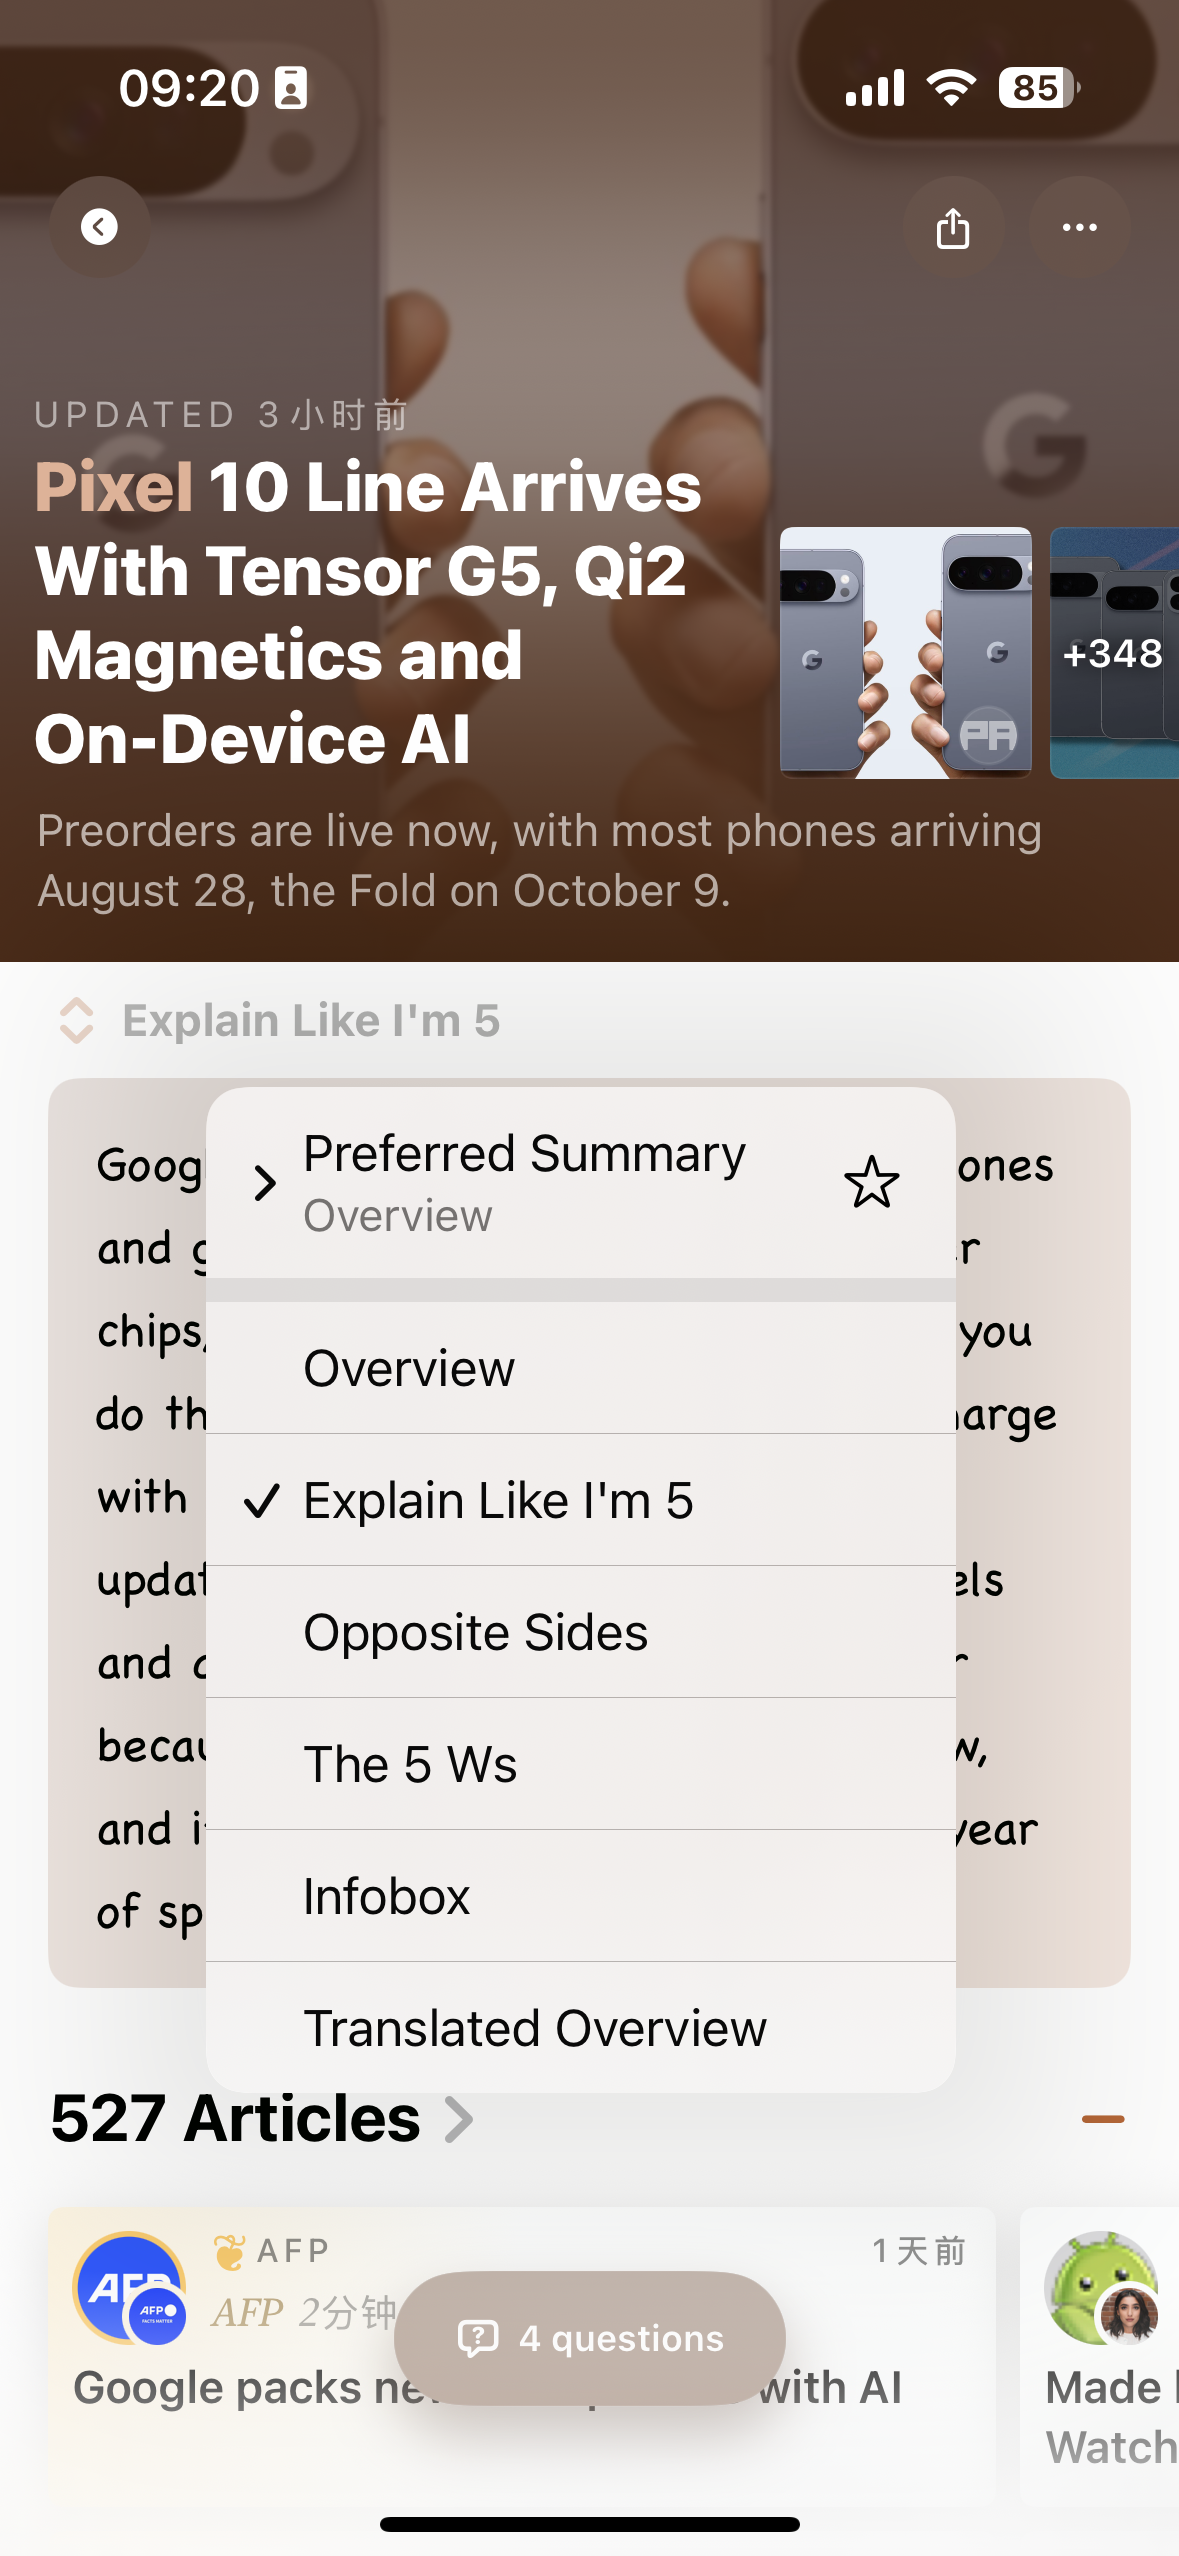The width and height of the screenshot is (1179, 2556).
Task: Tap the star icon beside Preferred Summary
Action: tap(871, 1182)
